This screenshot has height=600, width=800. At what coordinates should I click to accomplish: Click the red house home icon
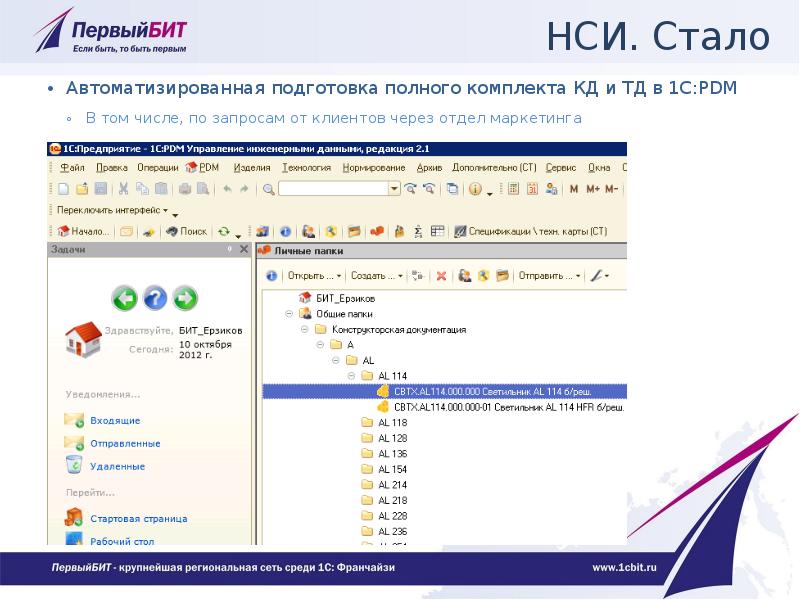pyautogui.click(x=82, y=340)
